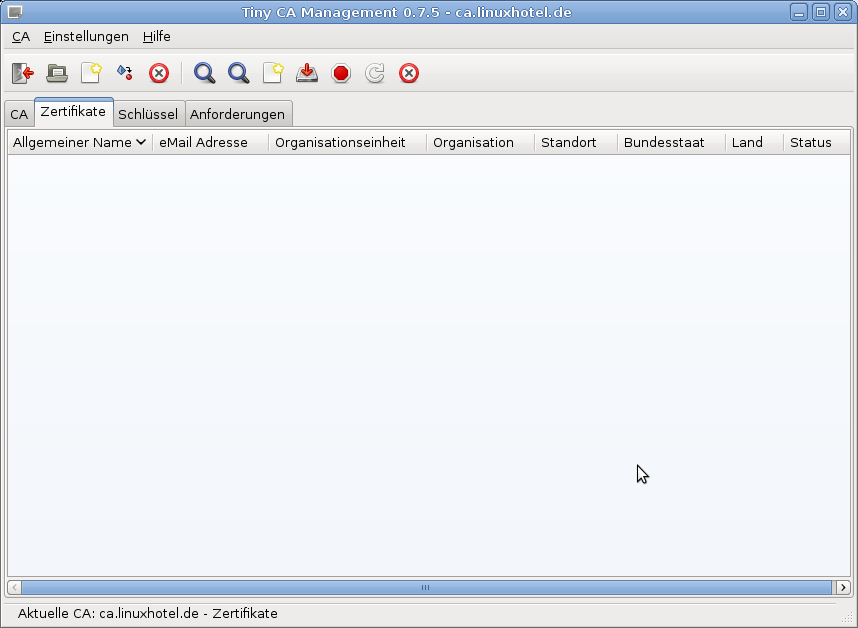
Task: Delete the current CA via red X icon
Action: [158, 73]
